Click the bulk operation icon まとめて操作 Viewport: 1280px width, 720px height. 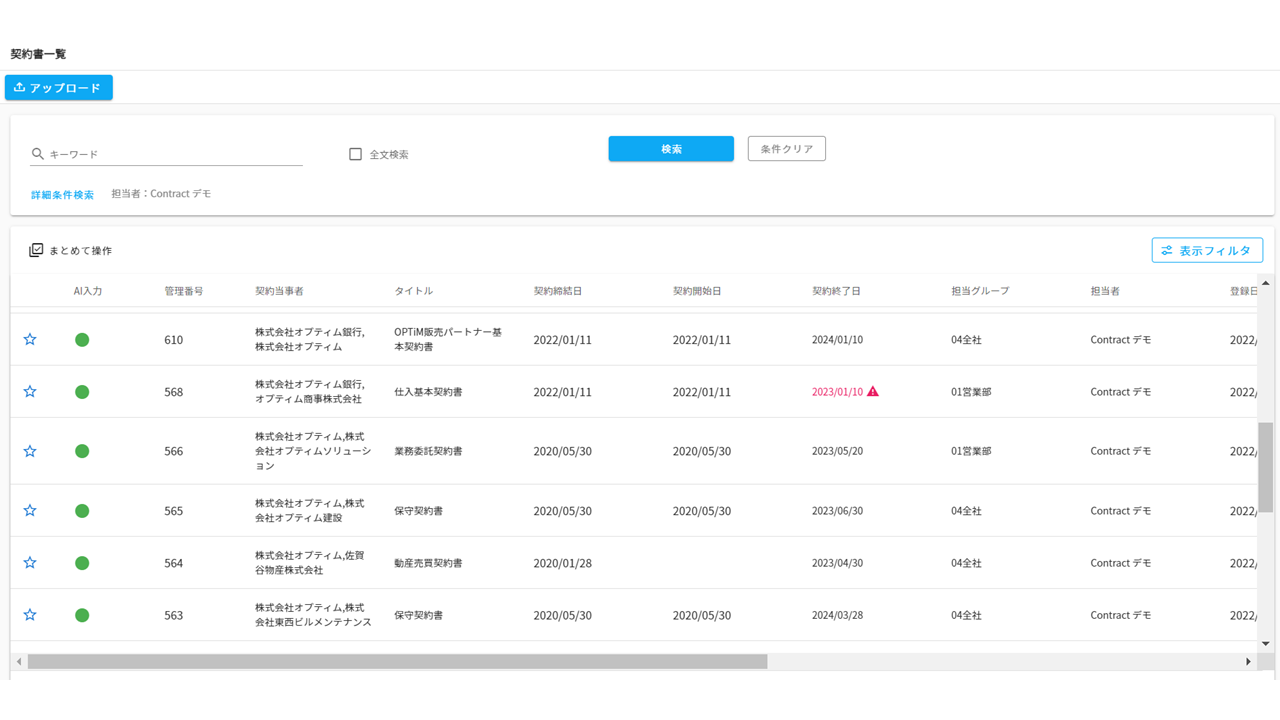(36, 250)
